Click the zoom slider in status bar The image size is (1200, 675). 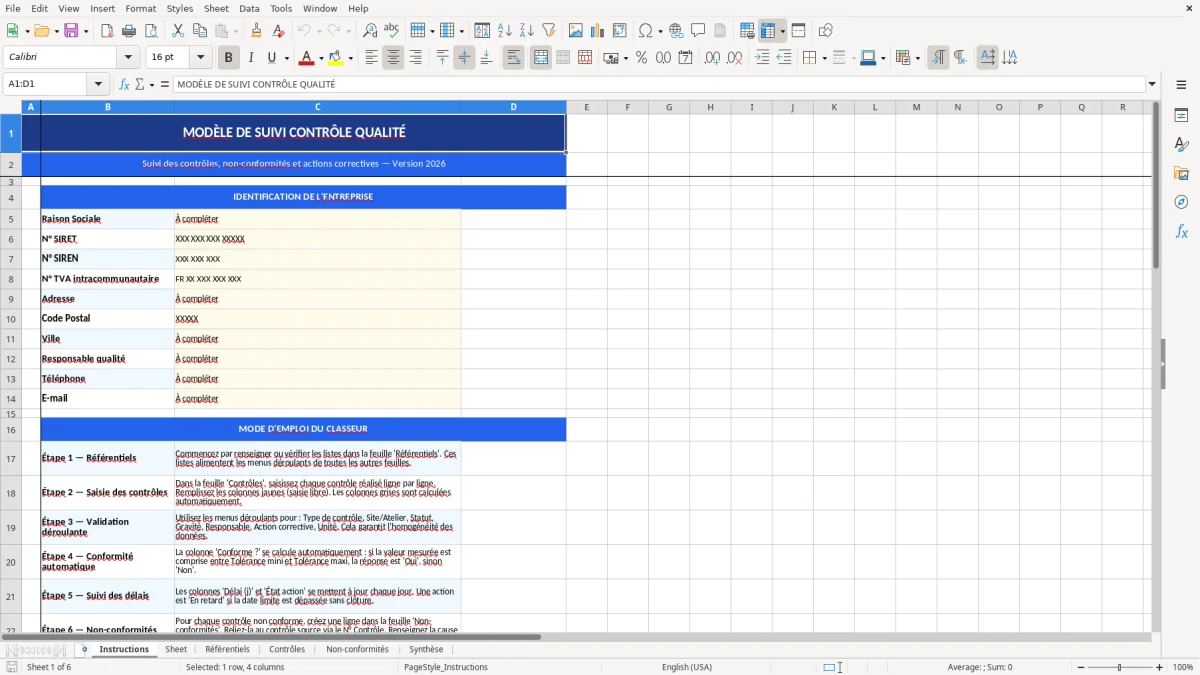tap(1119, 667)
